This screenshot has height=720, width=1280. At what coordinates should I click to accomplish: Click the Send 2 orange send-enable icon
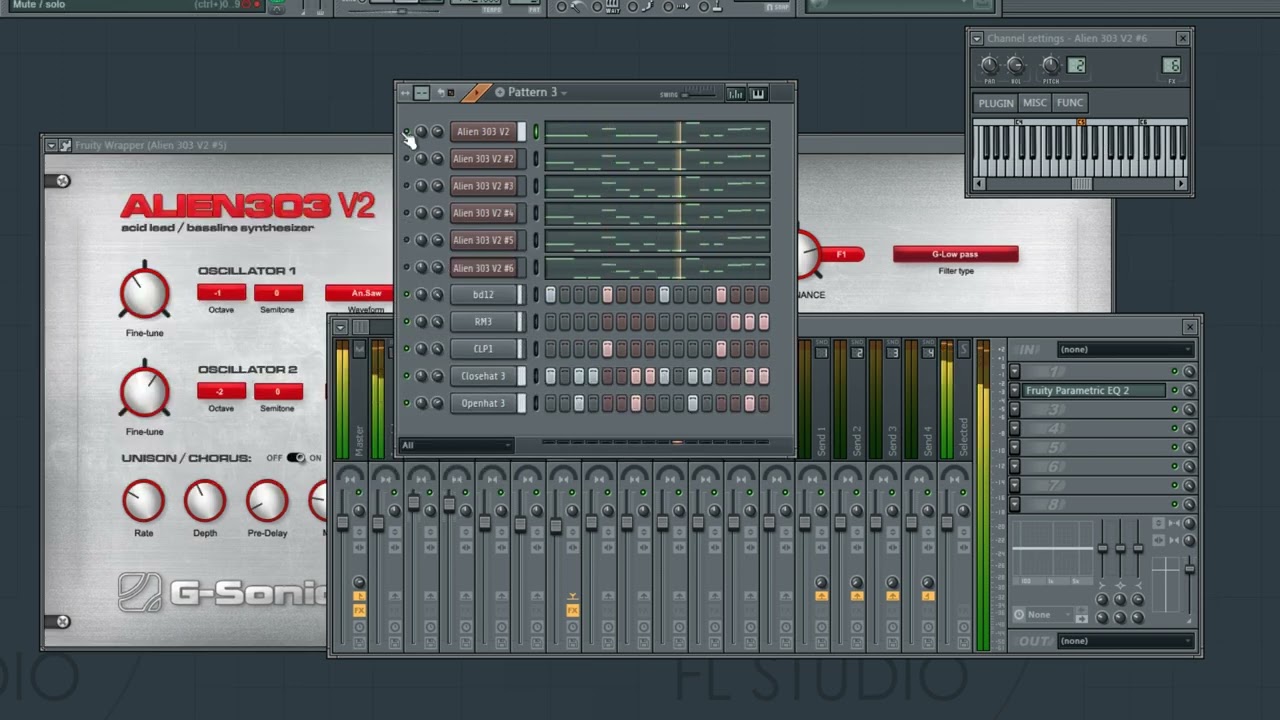tap(857, 596)
